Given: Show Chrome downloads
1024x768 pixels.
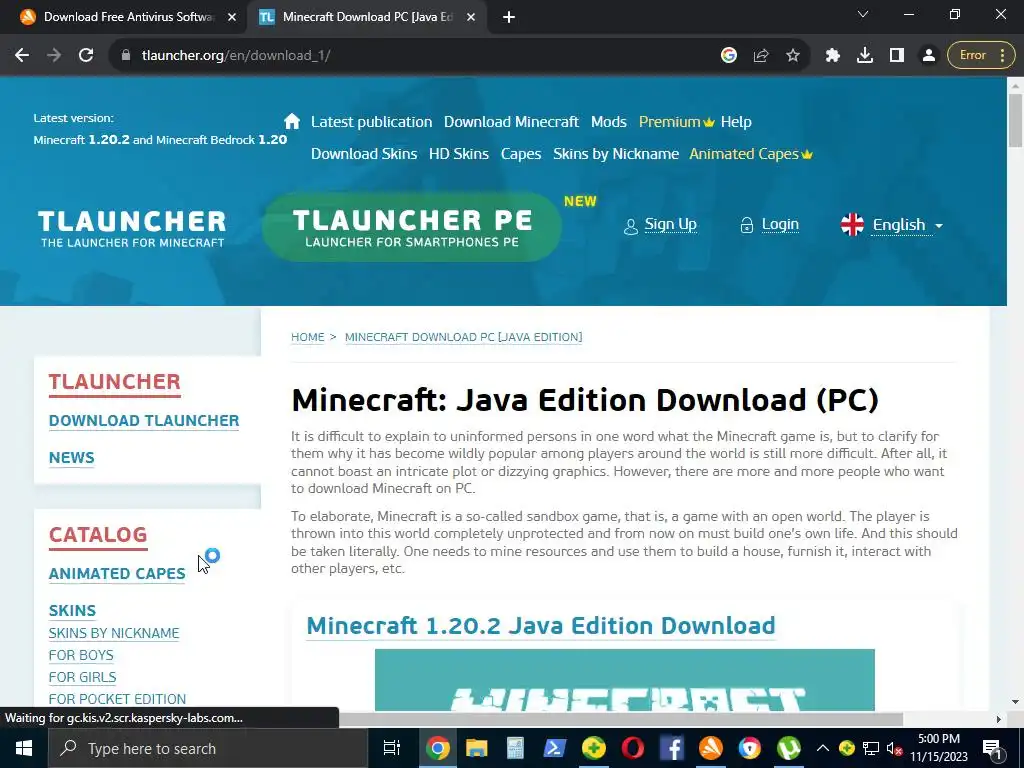Looking at the screenshot, I should pyautogui.click(x=865, y=56).
